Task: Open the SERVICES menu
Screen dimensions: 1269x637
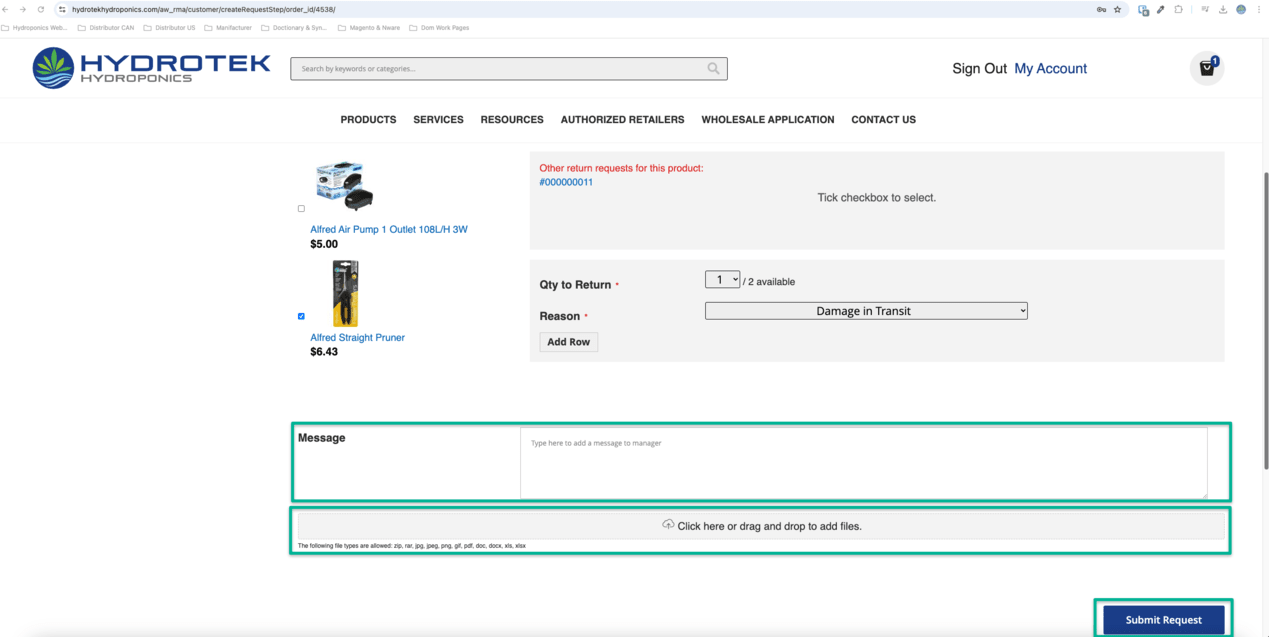Action: (438, 119)
